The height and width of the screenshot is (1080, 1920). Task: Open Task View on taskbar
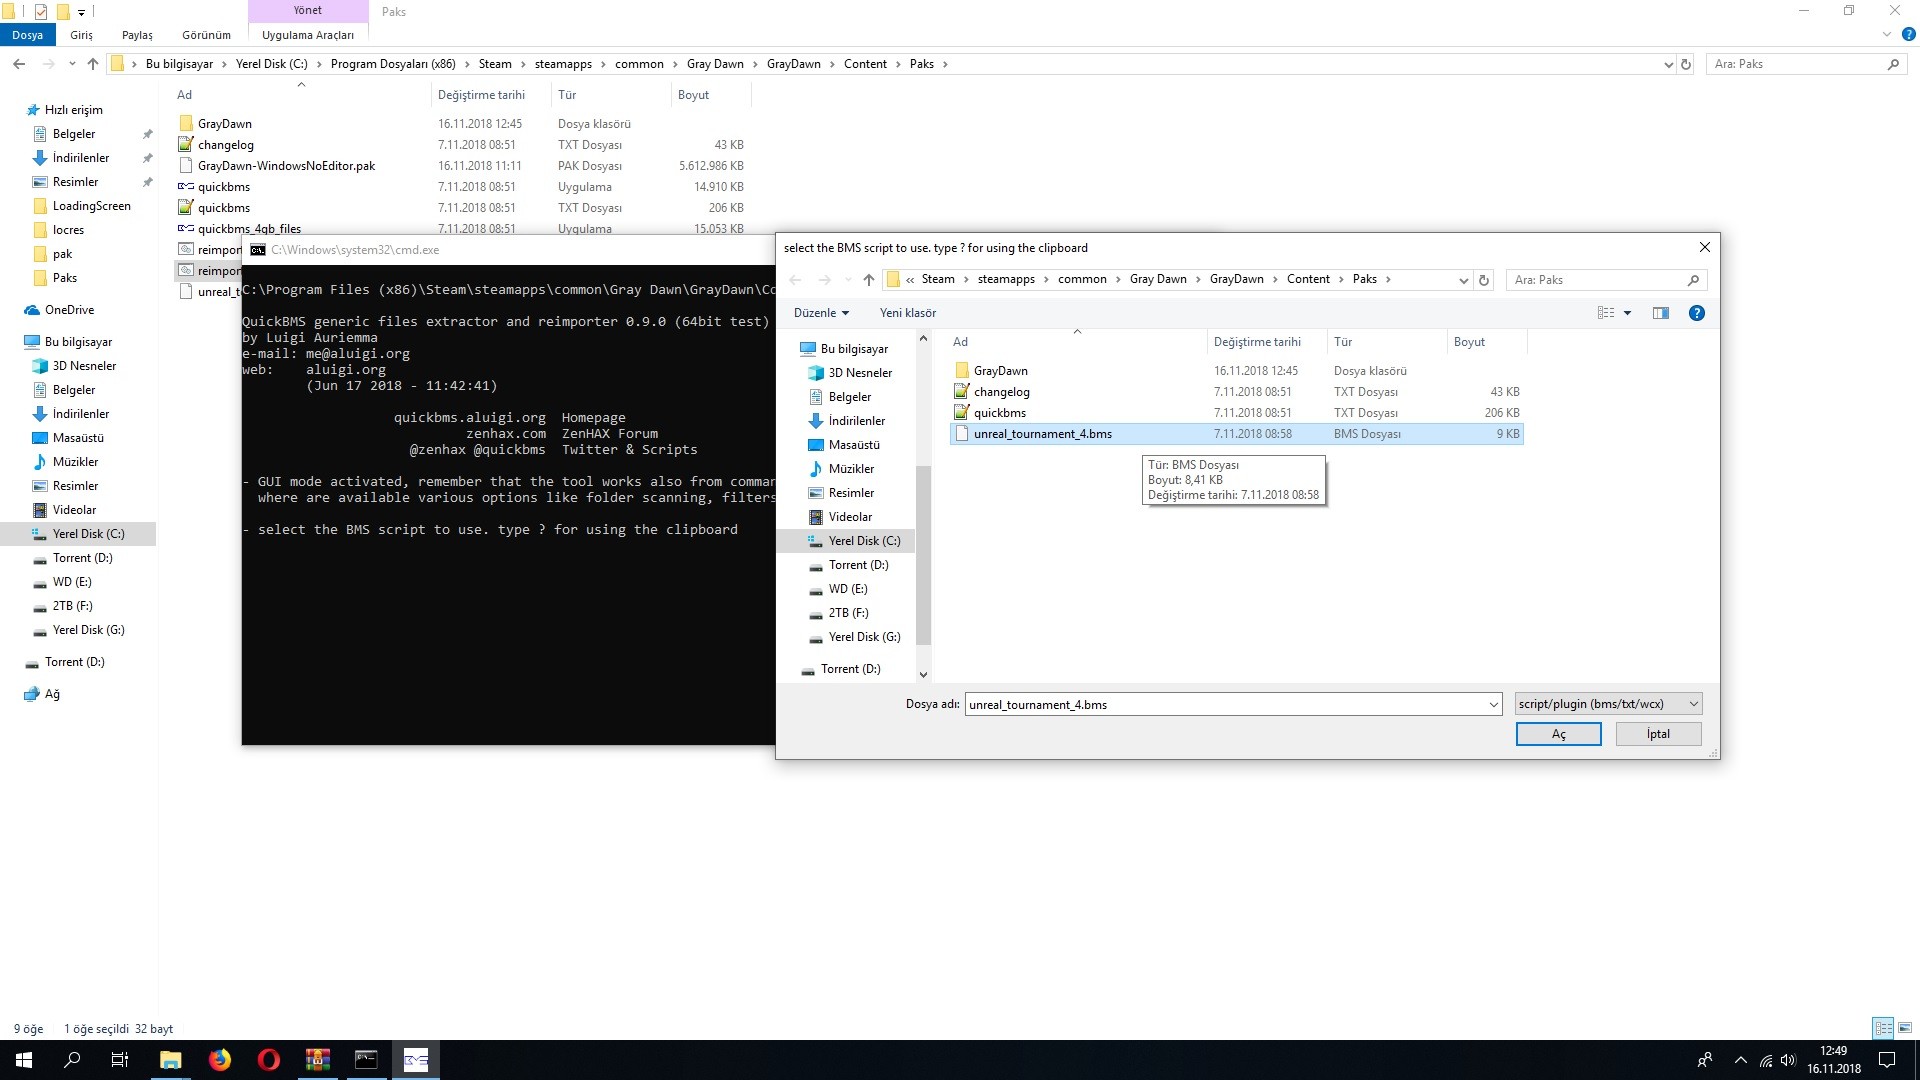tap(120, 1060)
